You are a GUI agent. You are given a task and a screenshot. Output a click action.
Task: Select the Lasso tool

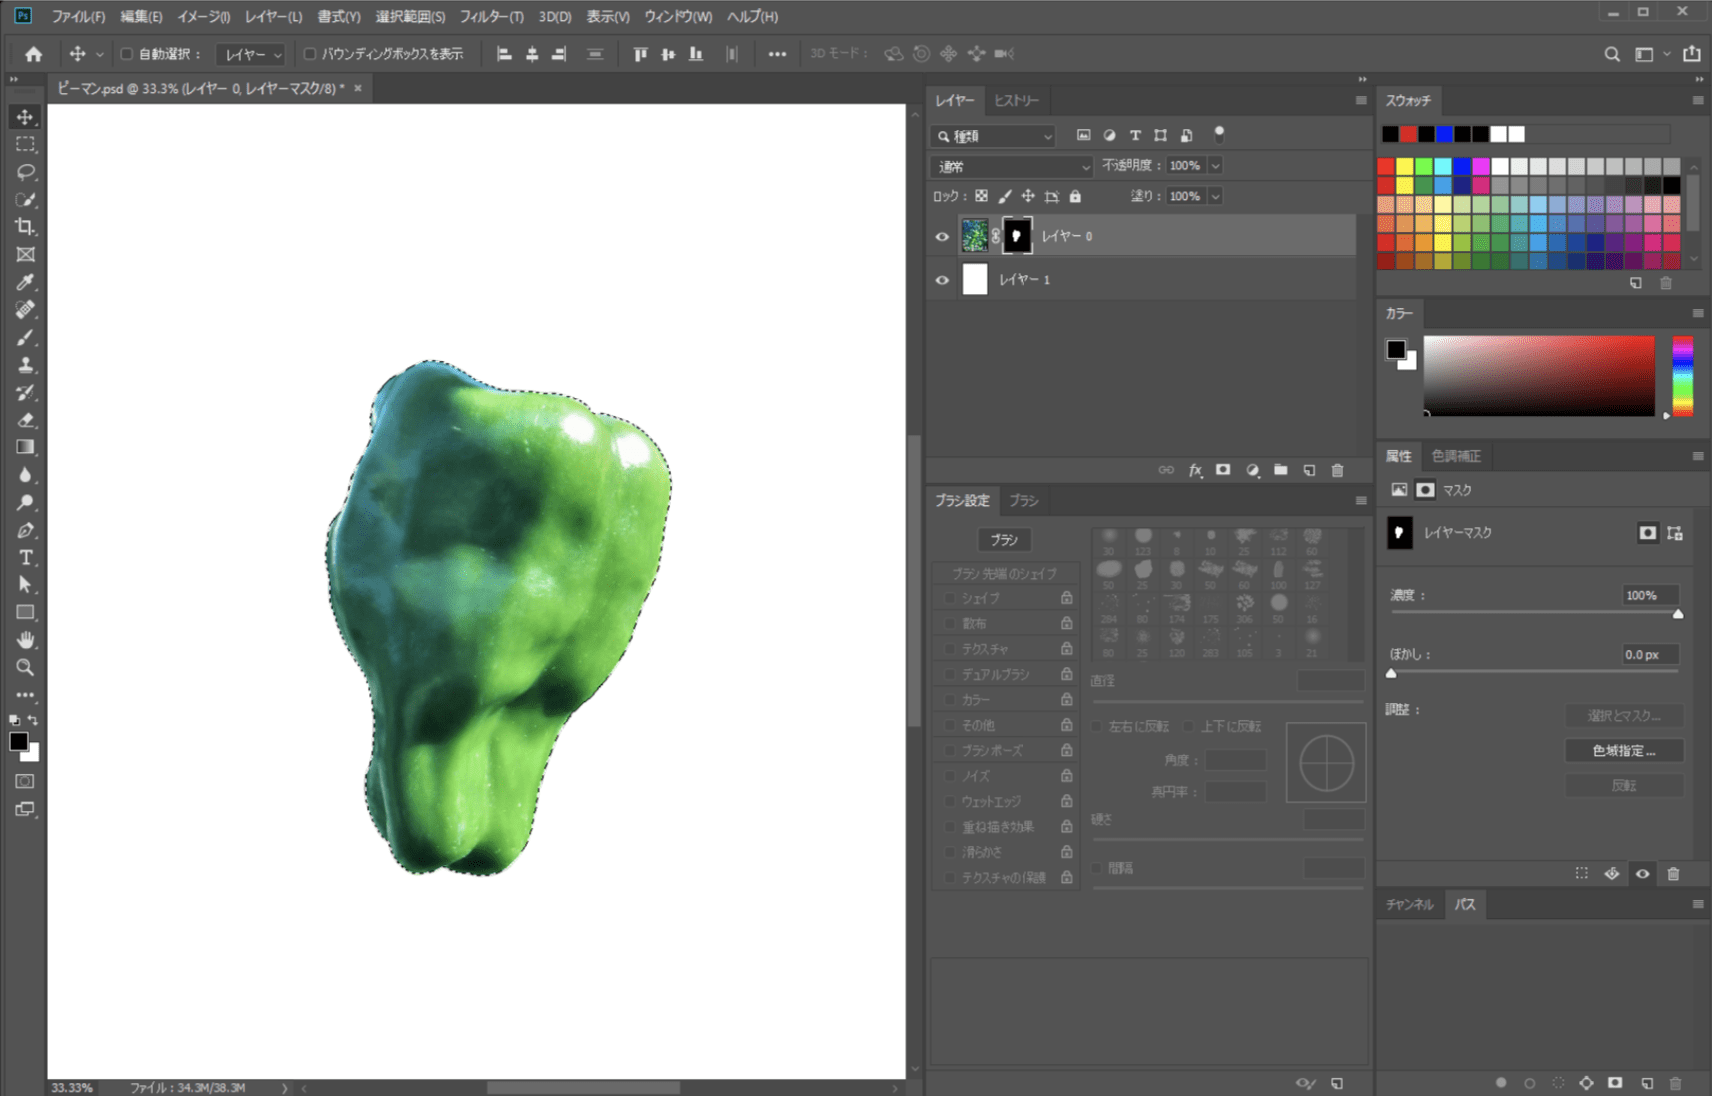[25, 172]
